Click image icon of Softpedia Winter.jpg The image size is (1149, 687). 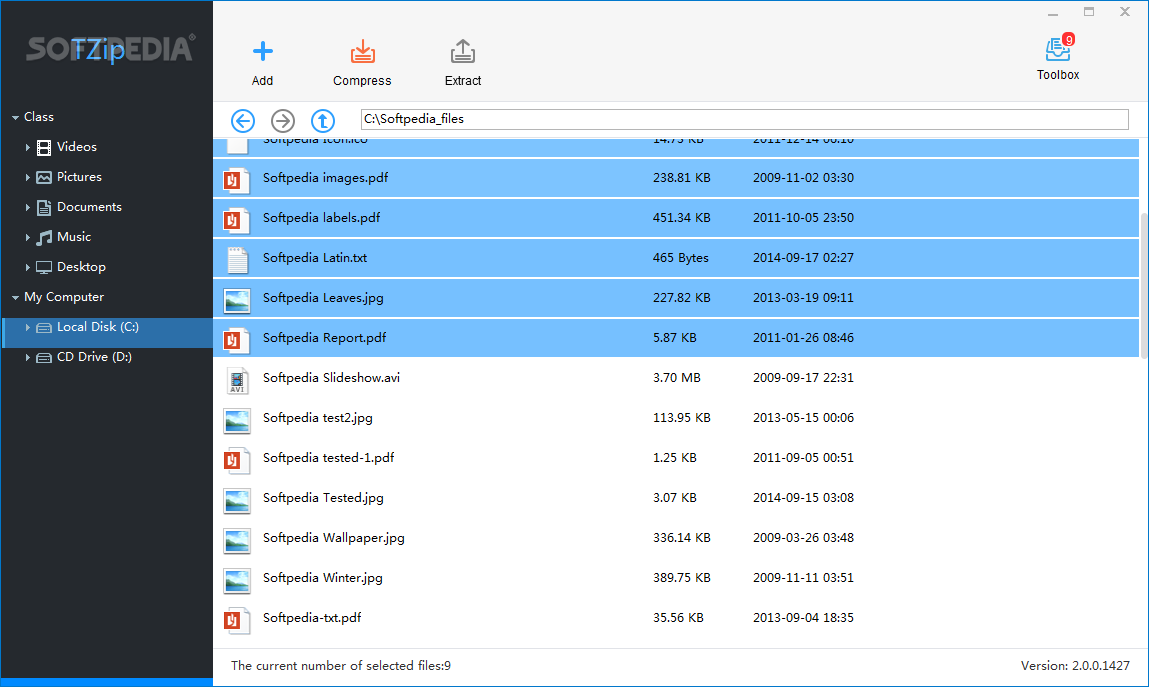(237, 579)
